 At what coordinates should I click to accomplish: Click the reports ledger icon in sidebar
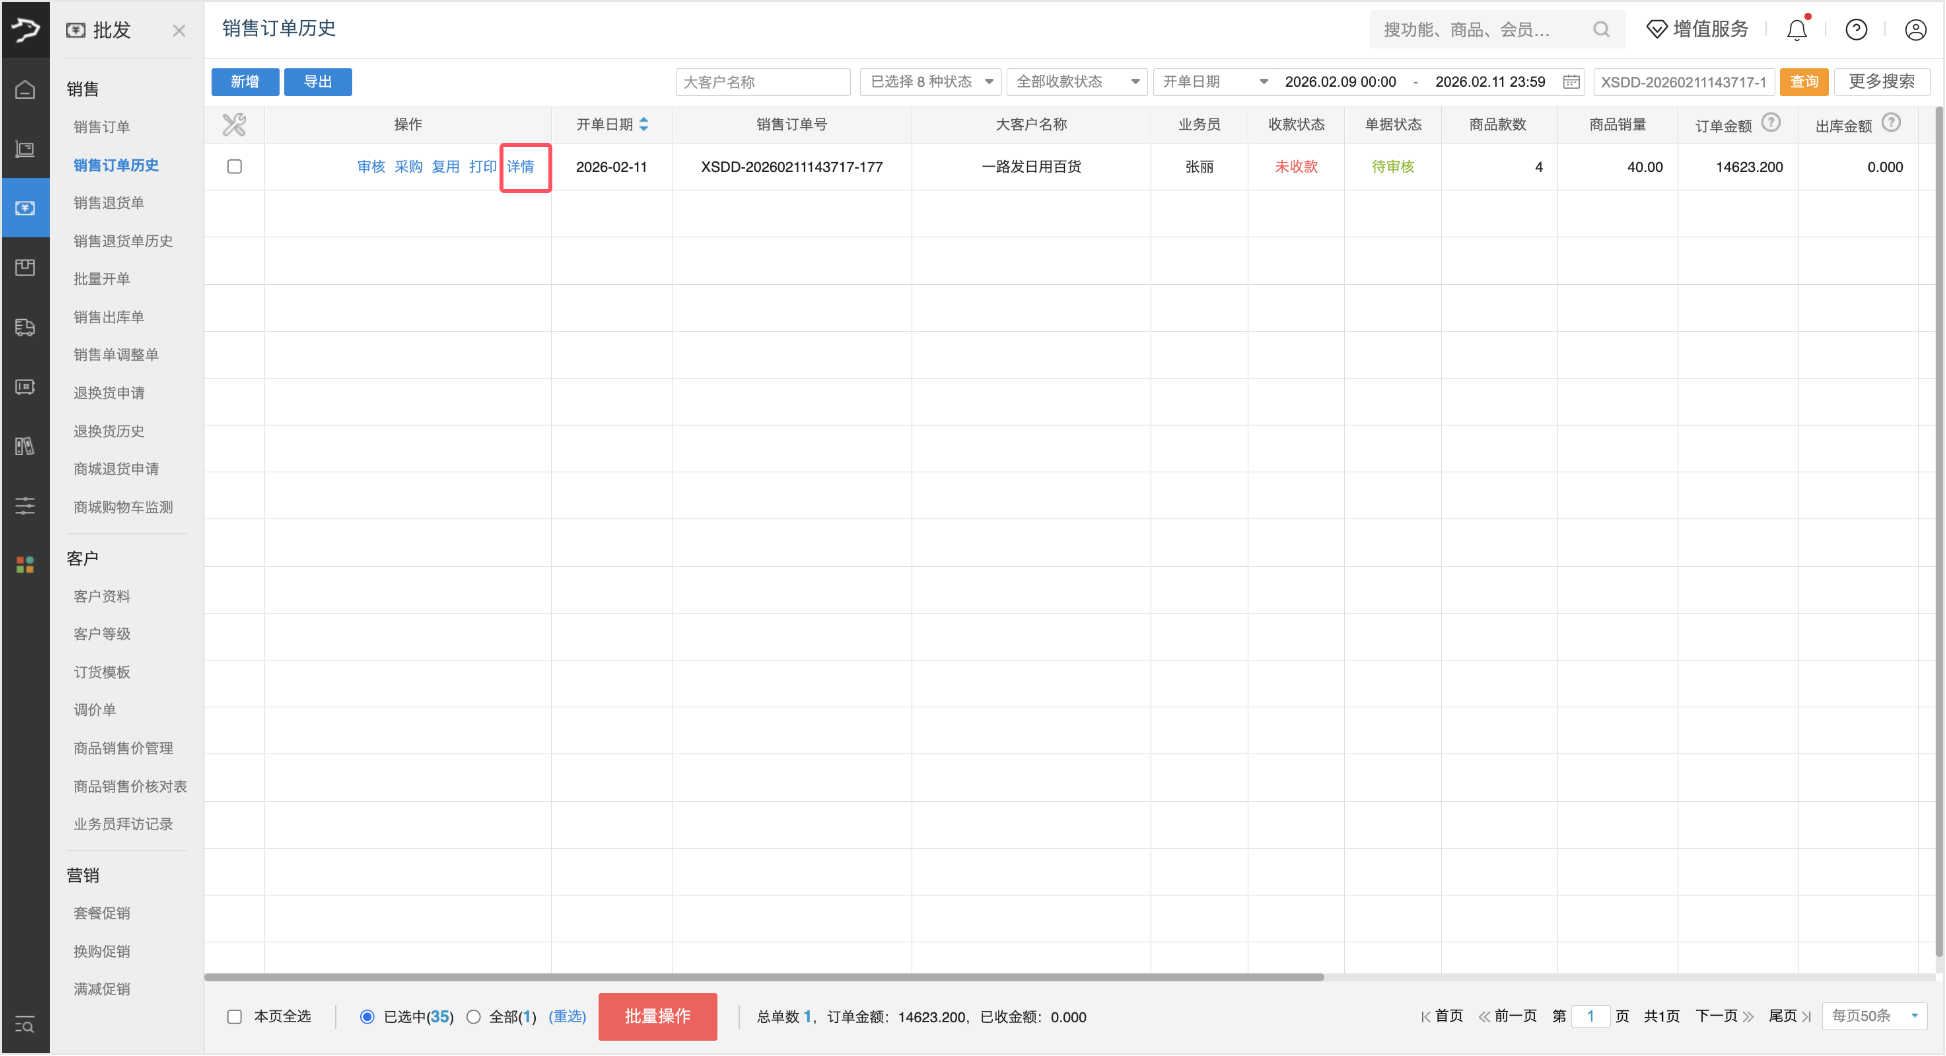coord(25,447)
